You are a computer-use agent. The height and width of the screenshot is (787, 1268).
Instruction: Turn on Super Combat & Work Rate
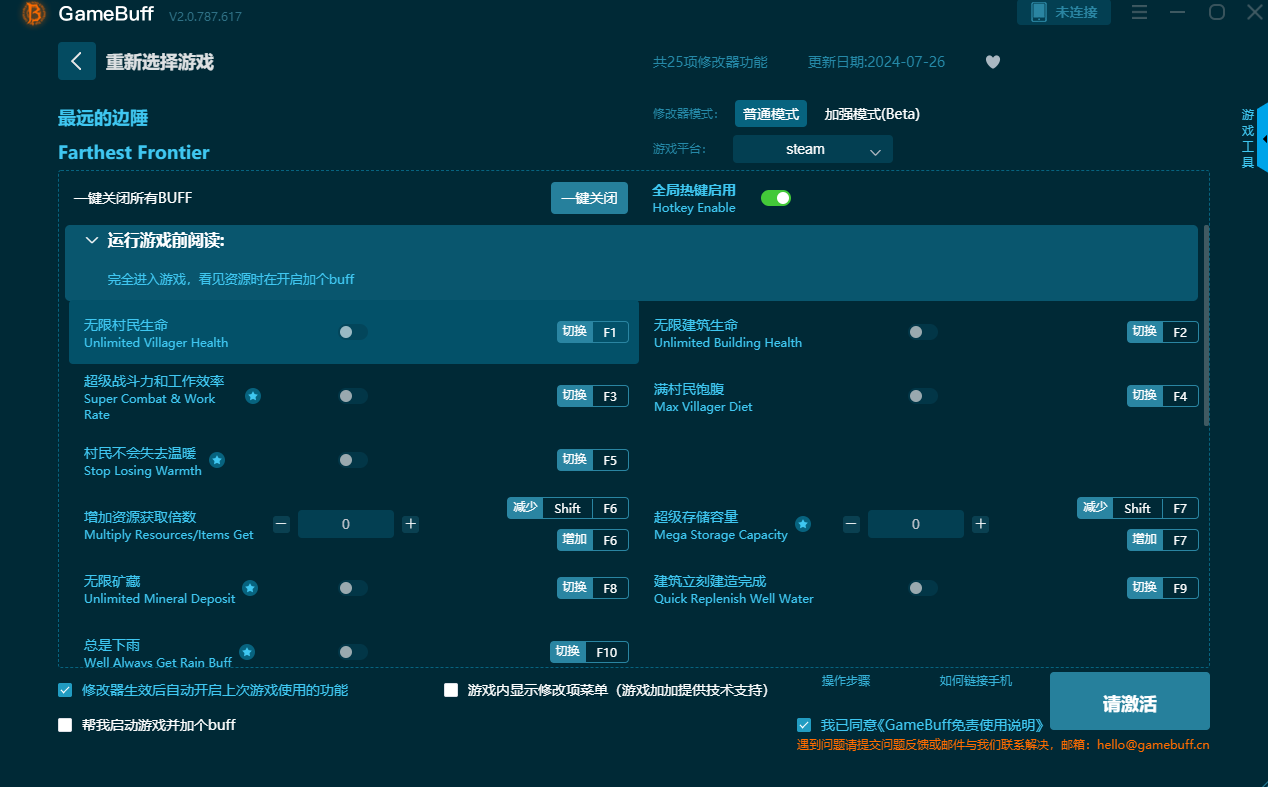pos(353,396)
